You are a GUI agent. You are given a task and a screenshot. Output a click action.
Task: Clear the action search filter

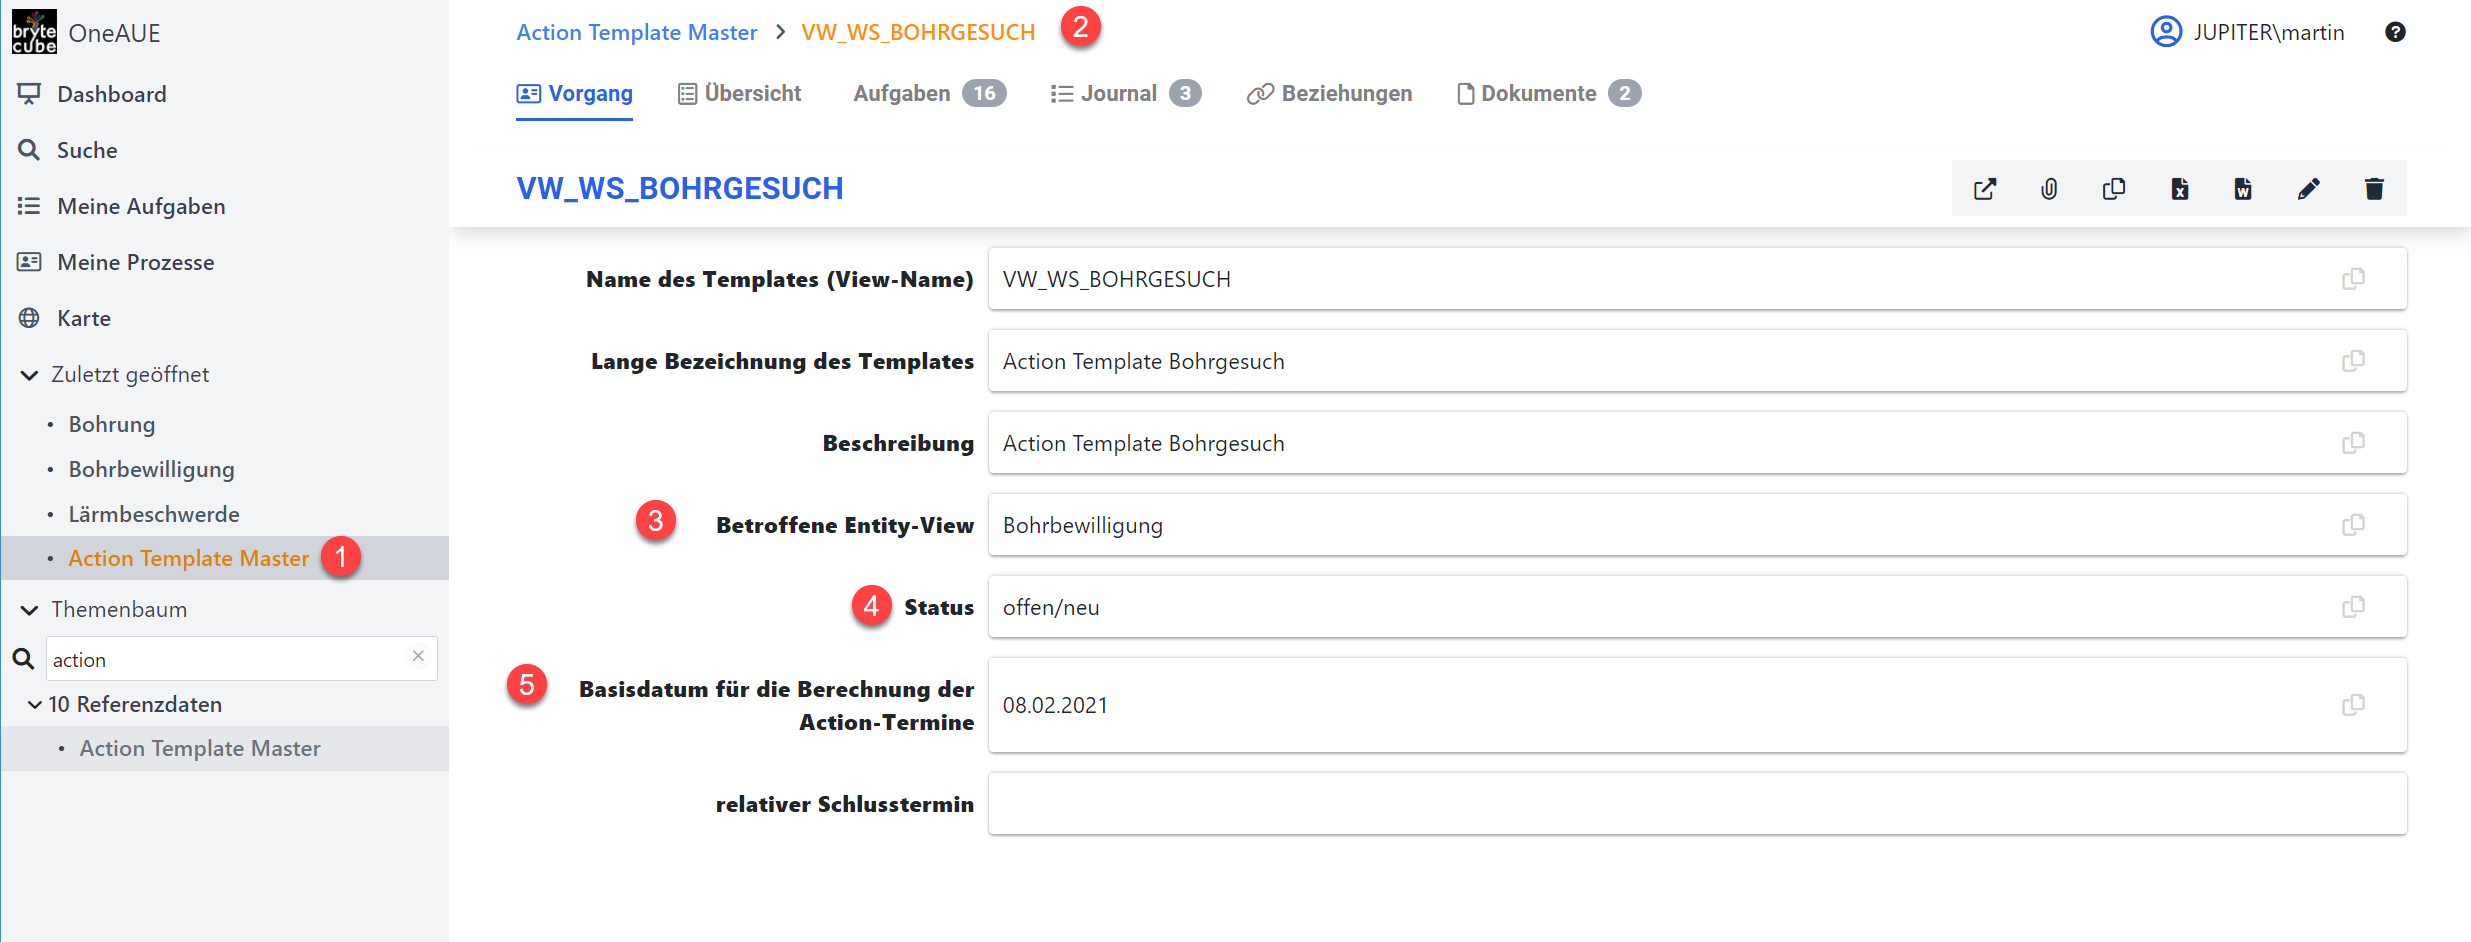click(x=418, y=656)
